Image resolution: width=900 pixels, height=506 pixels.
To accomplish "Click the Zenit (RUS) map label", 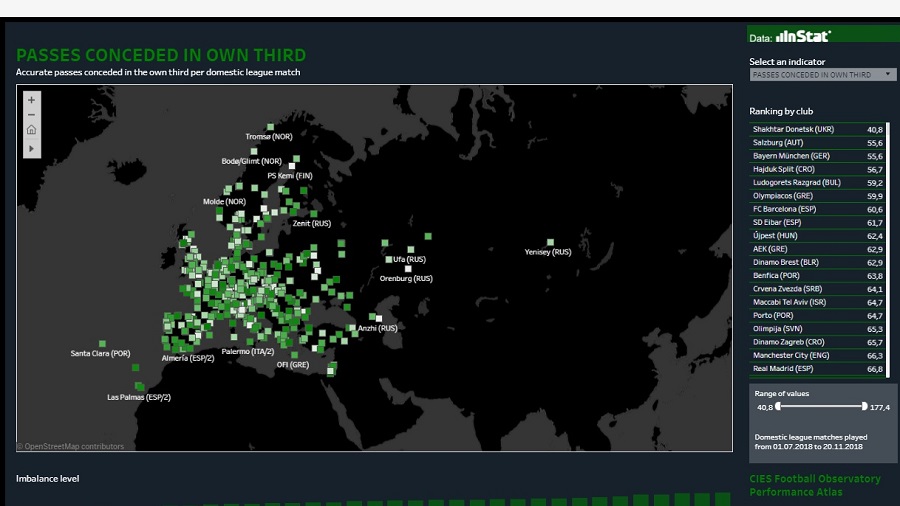I will (x=312, y=223).
